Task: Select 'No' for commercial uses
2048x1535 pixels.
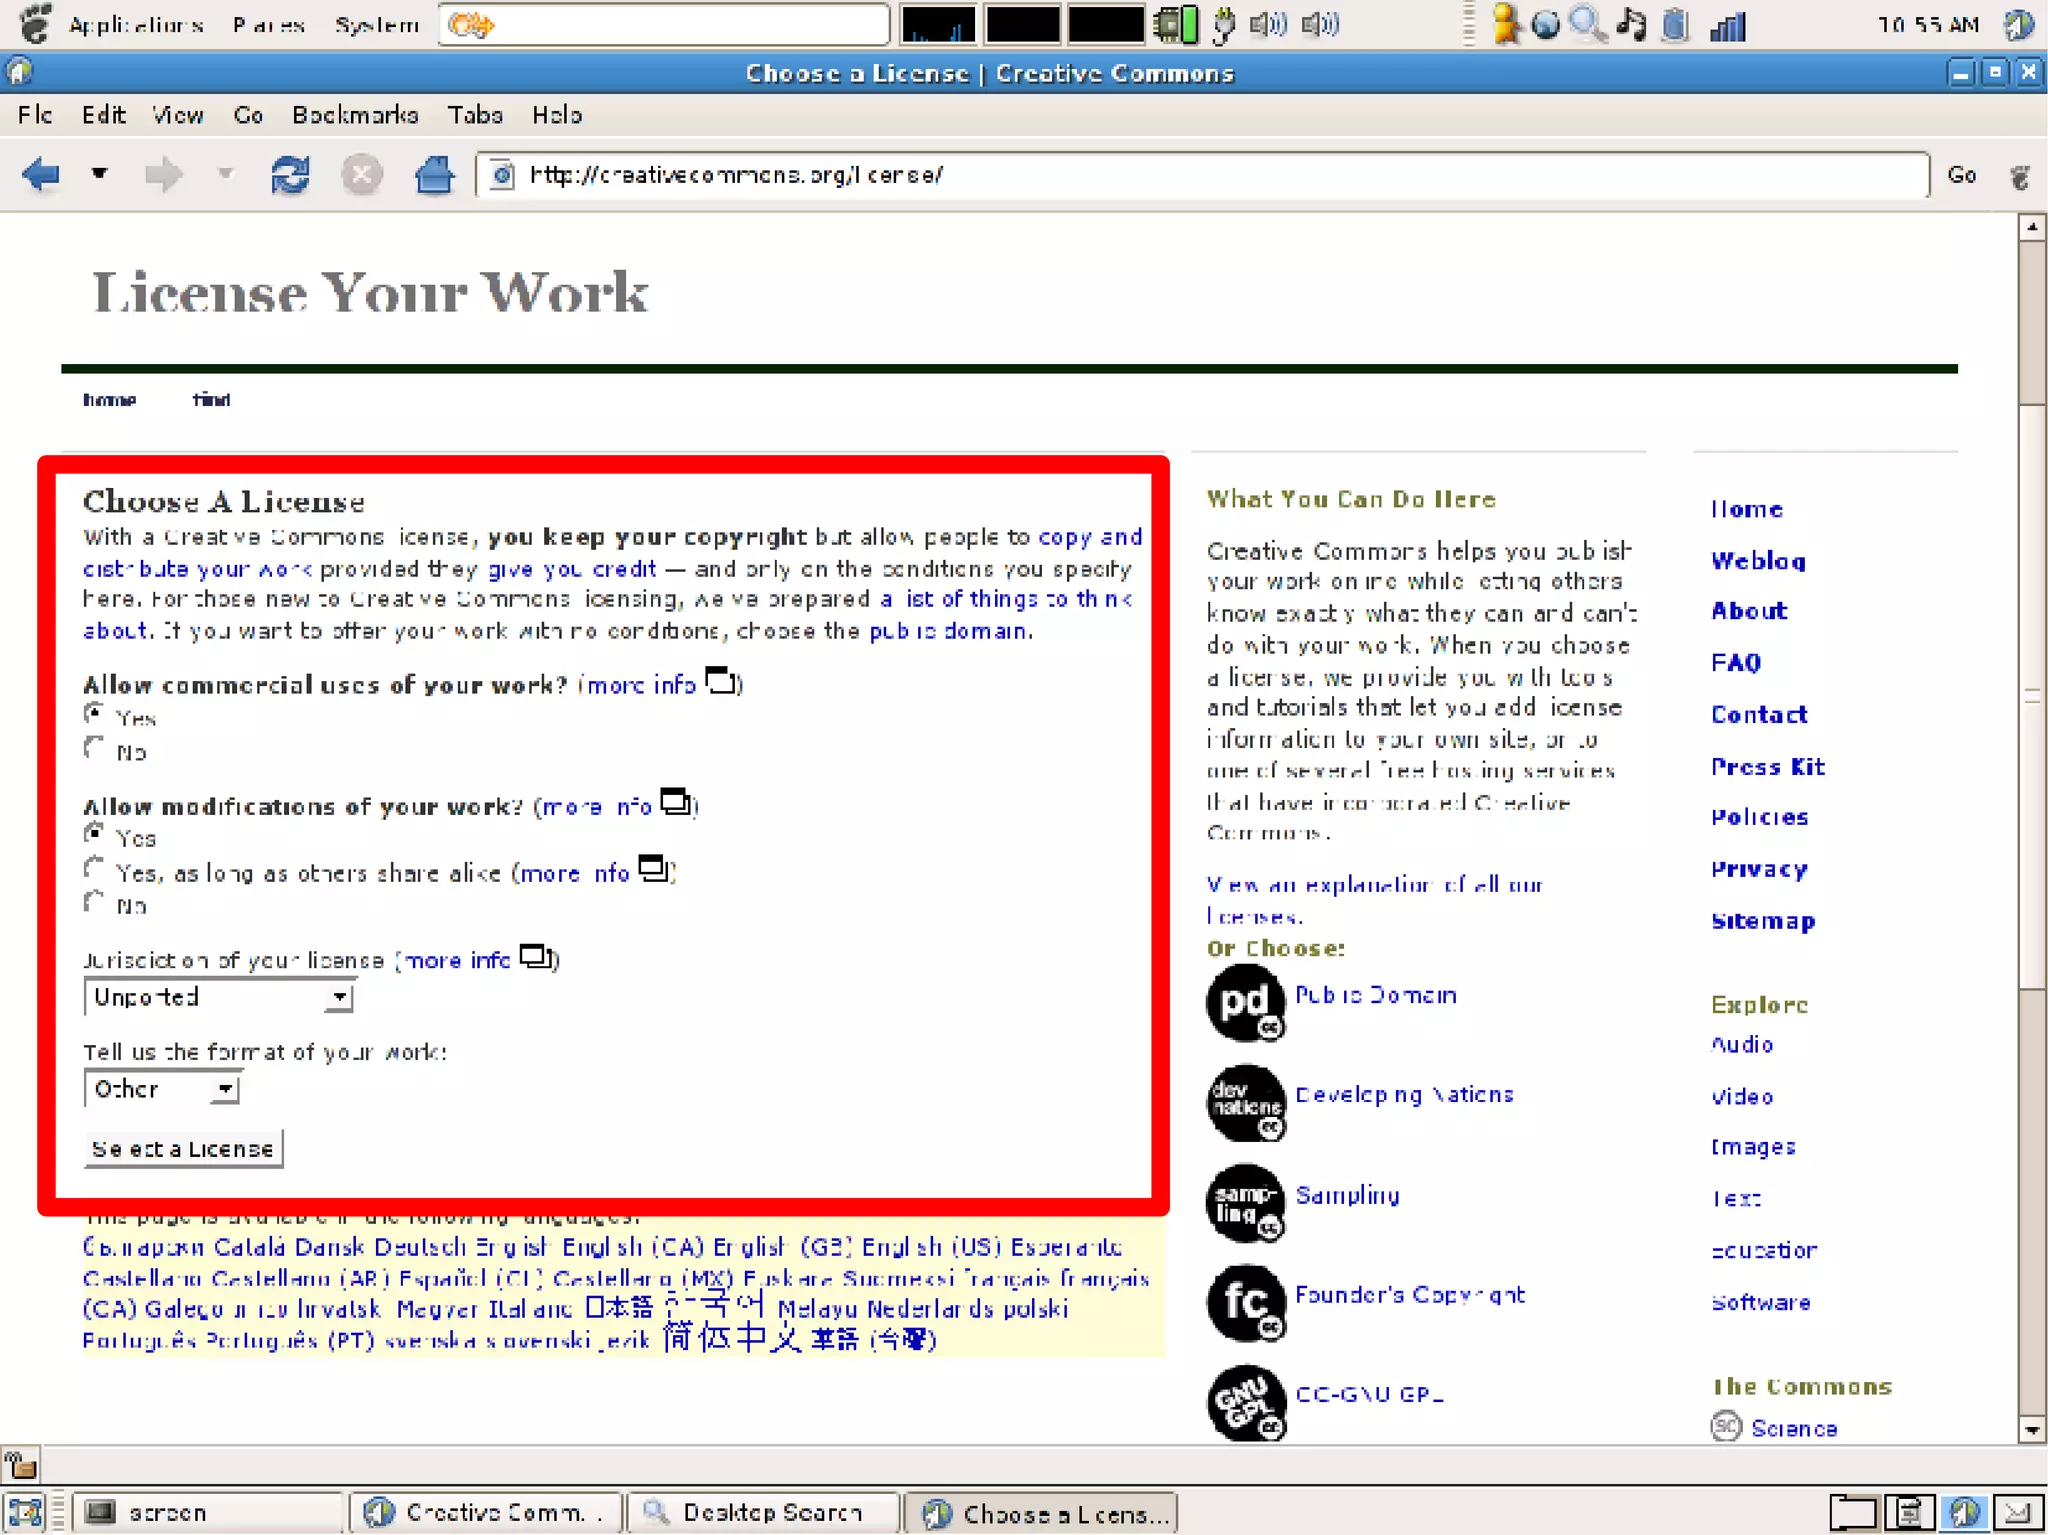Action: tap(94, 748)
